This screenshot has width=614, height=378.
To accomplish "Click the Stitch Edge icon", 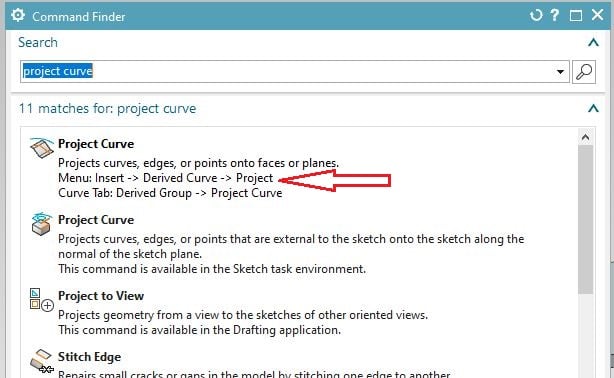I will coord(42,361).
